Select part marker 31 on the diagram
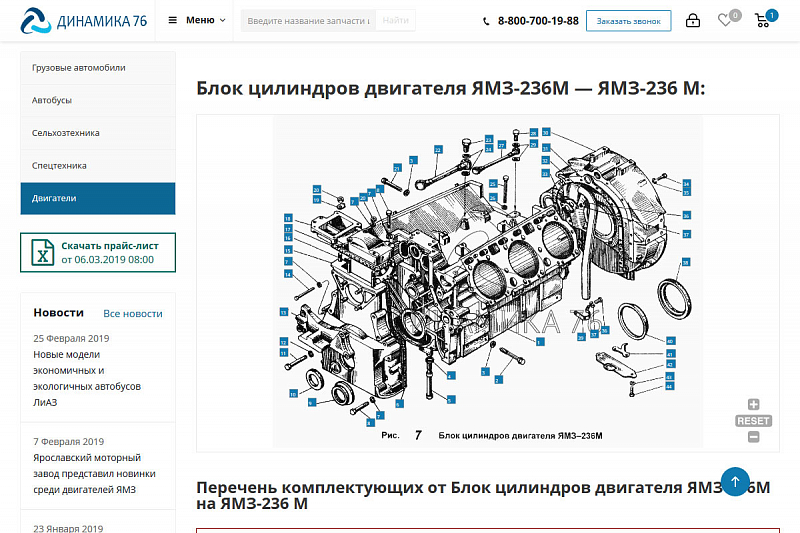 [546, 148]
